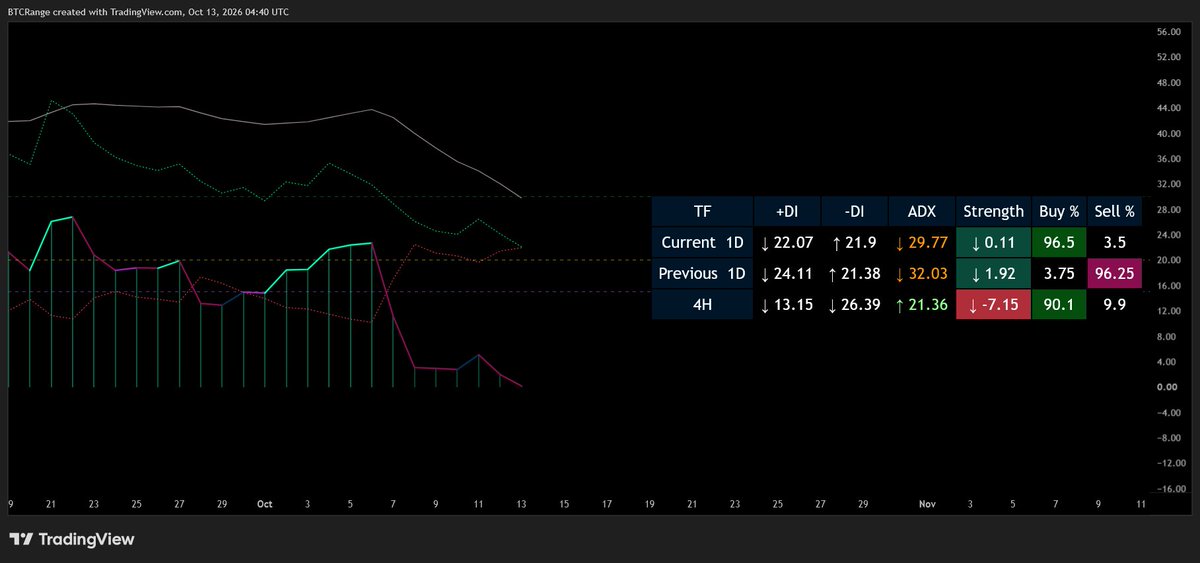
Task: Click the 48.00 price scale label
Action: click(1169, 83)
